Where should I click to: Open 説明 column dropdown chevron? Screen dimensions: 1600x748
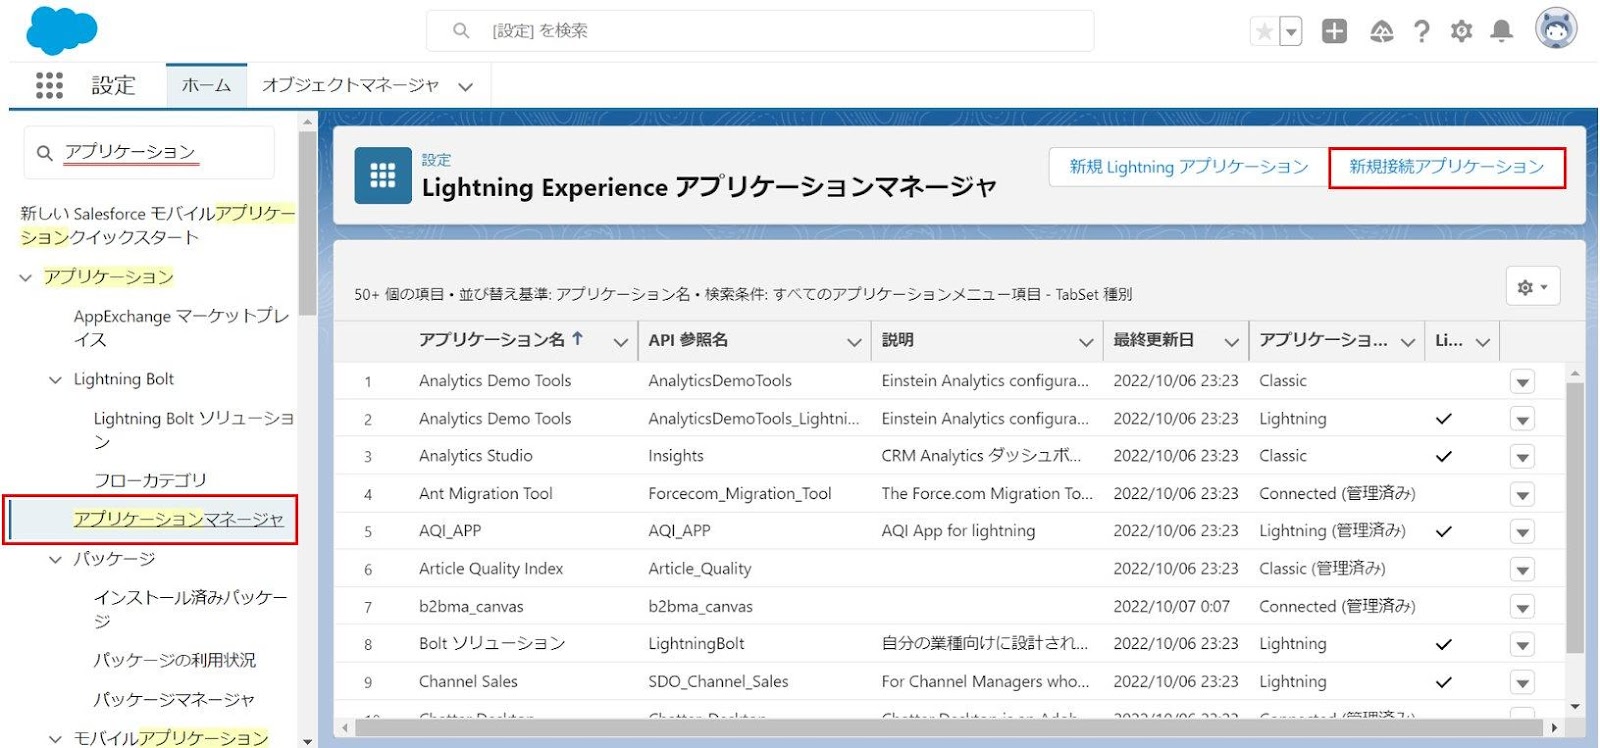click(1086, 342)
